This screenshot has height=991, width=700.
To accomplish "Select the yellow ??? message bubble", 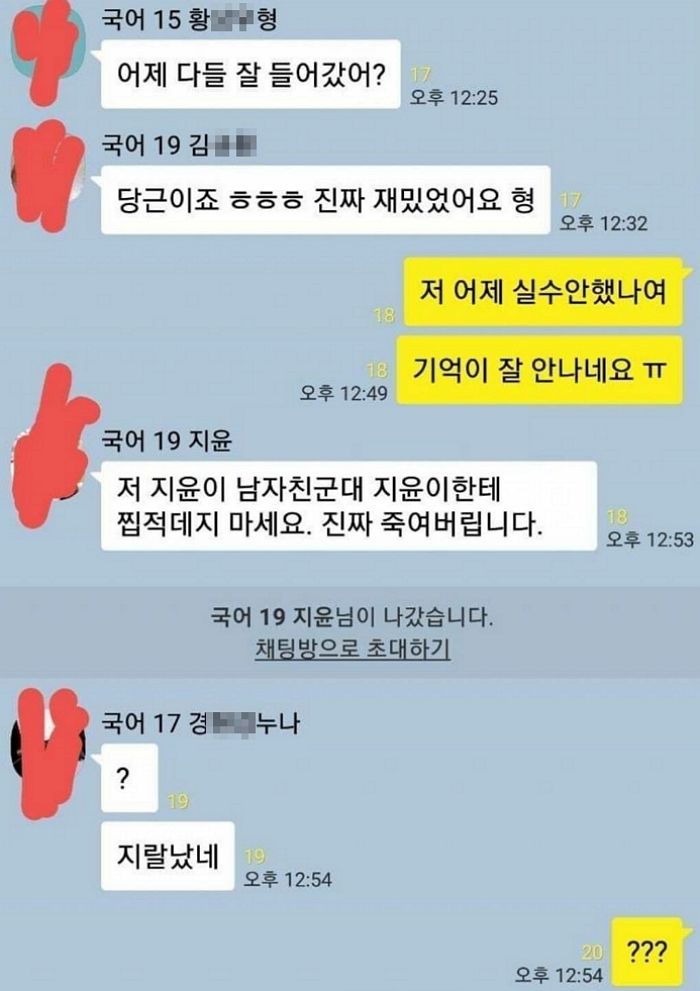I will click(x=647, y=952).
